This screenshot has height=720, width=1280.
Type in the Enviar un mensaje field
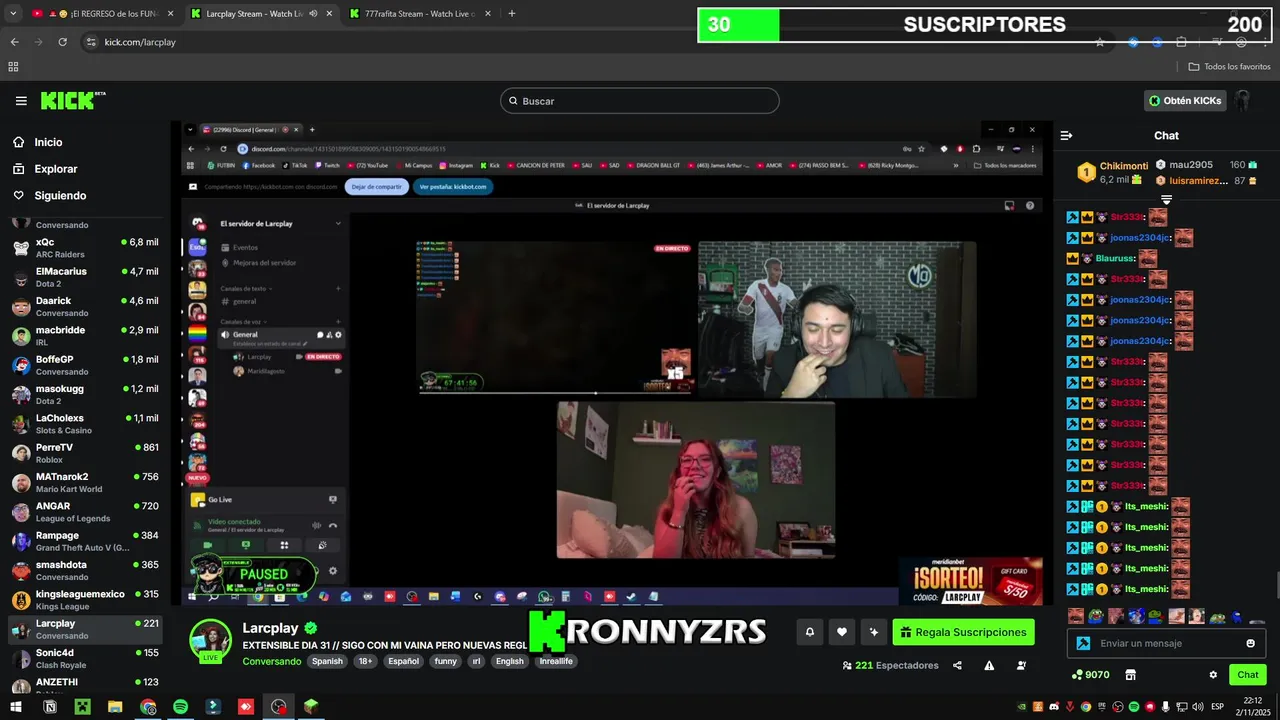click(x=1166, y=643)
